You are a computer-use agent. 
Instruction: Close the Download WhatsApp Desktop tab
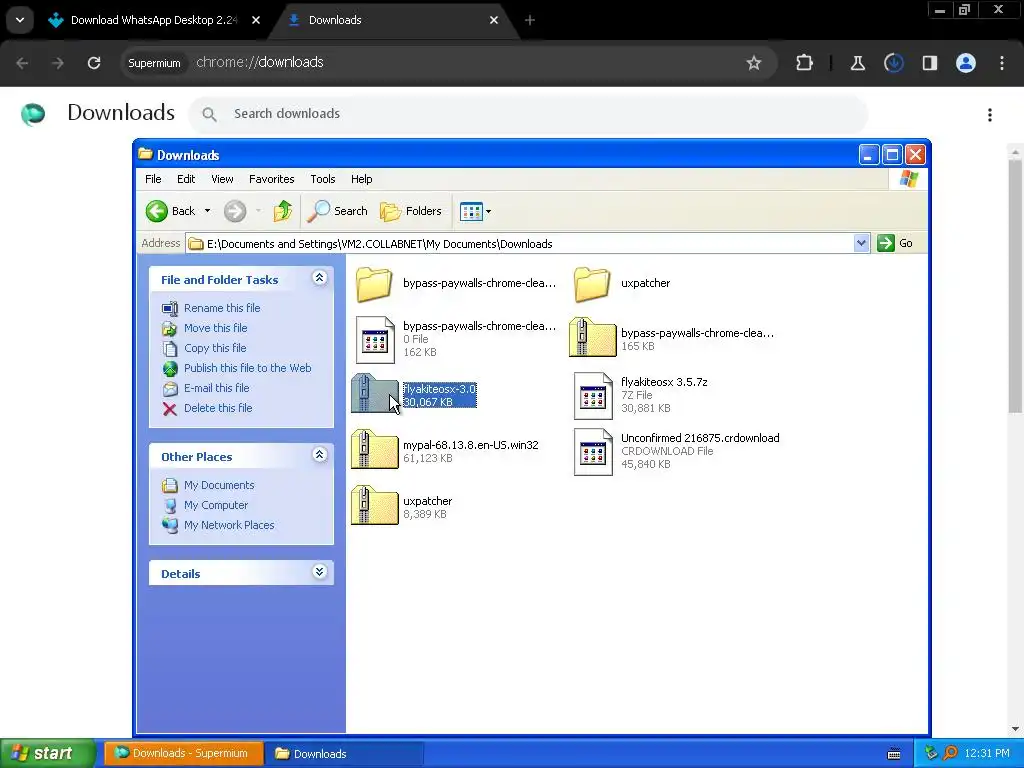[256, 20]
